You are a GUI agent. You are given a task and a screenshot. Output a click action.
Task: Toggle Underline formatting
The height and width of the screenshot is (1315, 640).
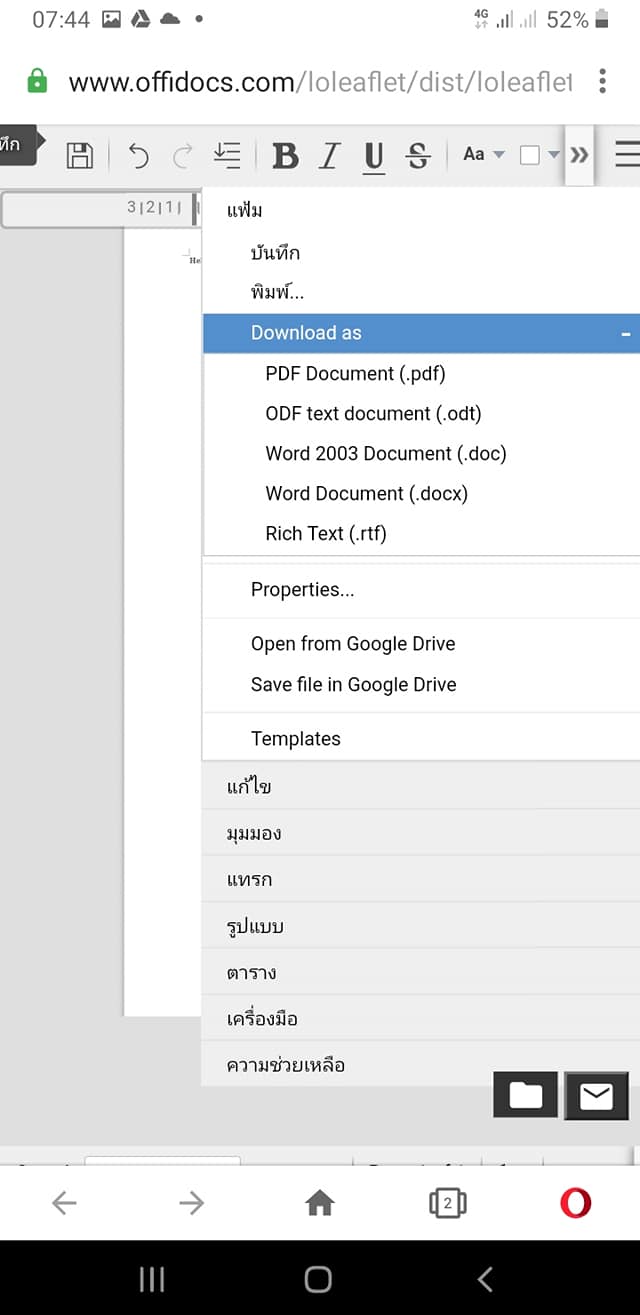[374, 155]
